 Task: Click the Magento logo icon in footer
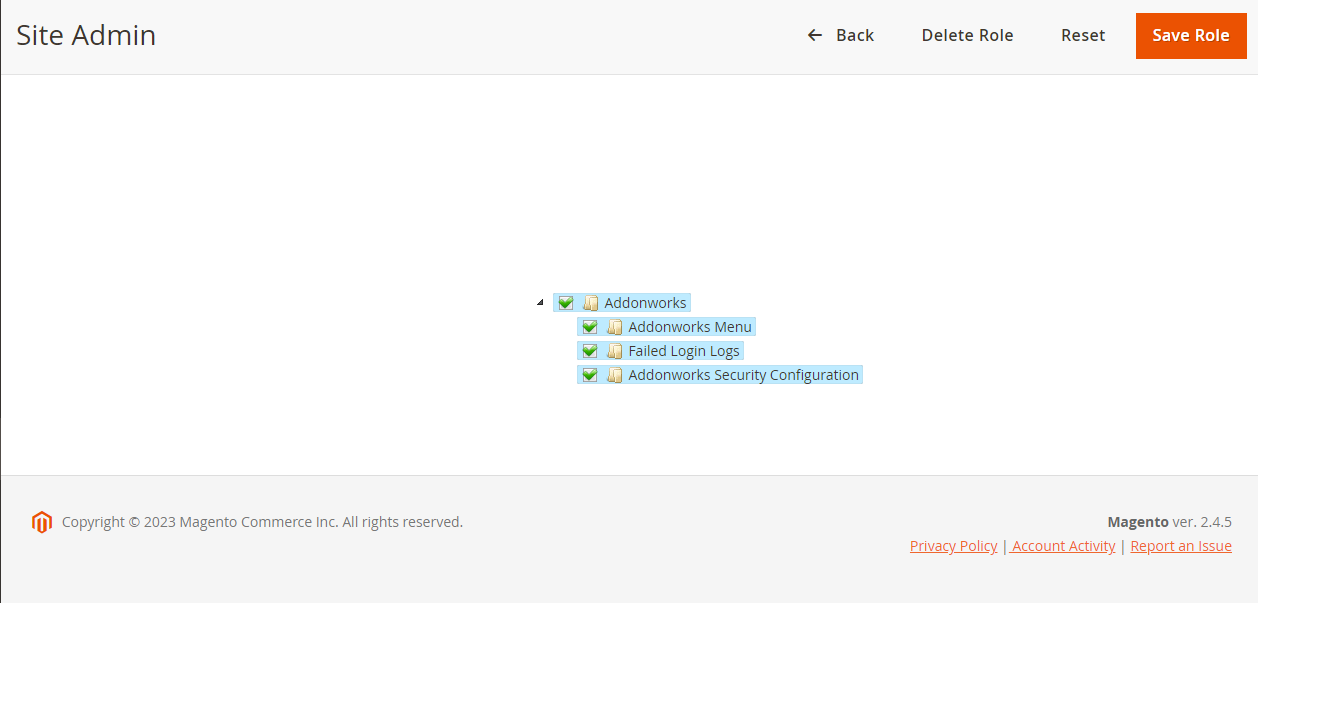[x=42, y=522]
